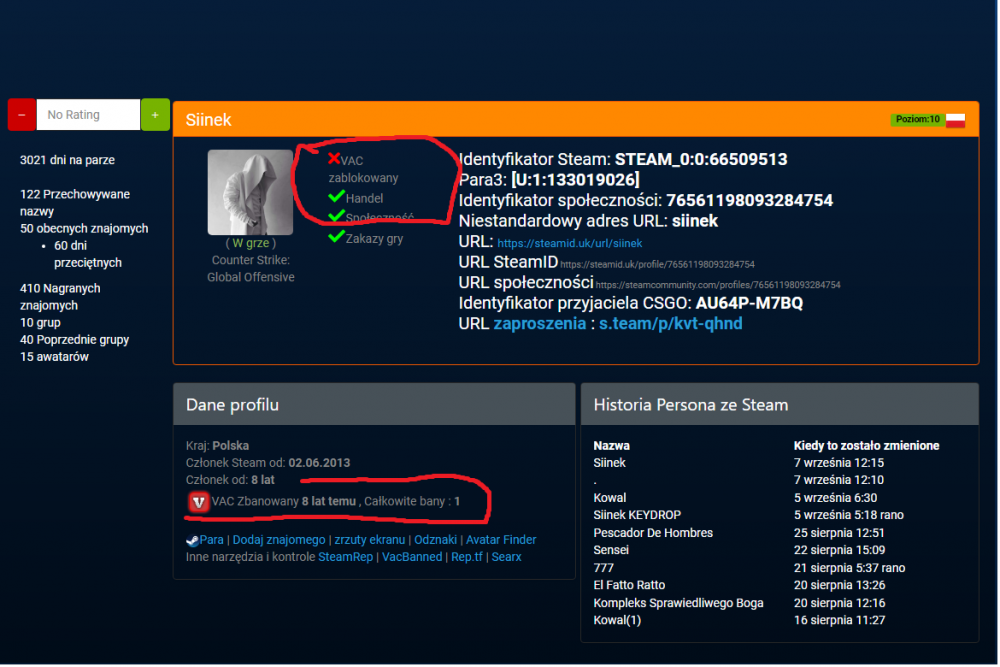
Task: Click the Steam logo beside Para
Action: pyautogui.click(x=192, y=541)
